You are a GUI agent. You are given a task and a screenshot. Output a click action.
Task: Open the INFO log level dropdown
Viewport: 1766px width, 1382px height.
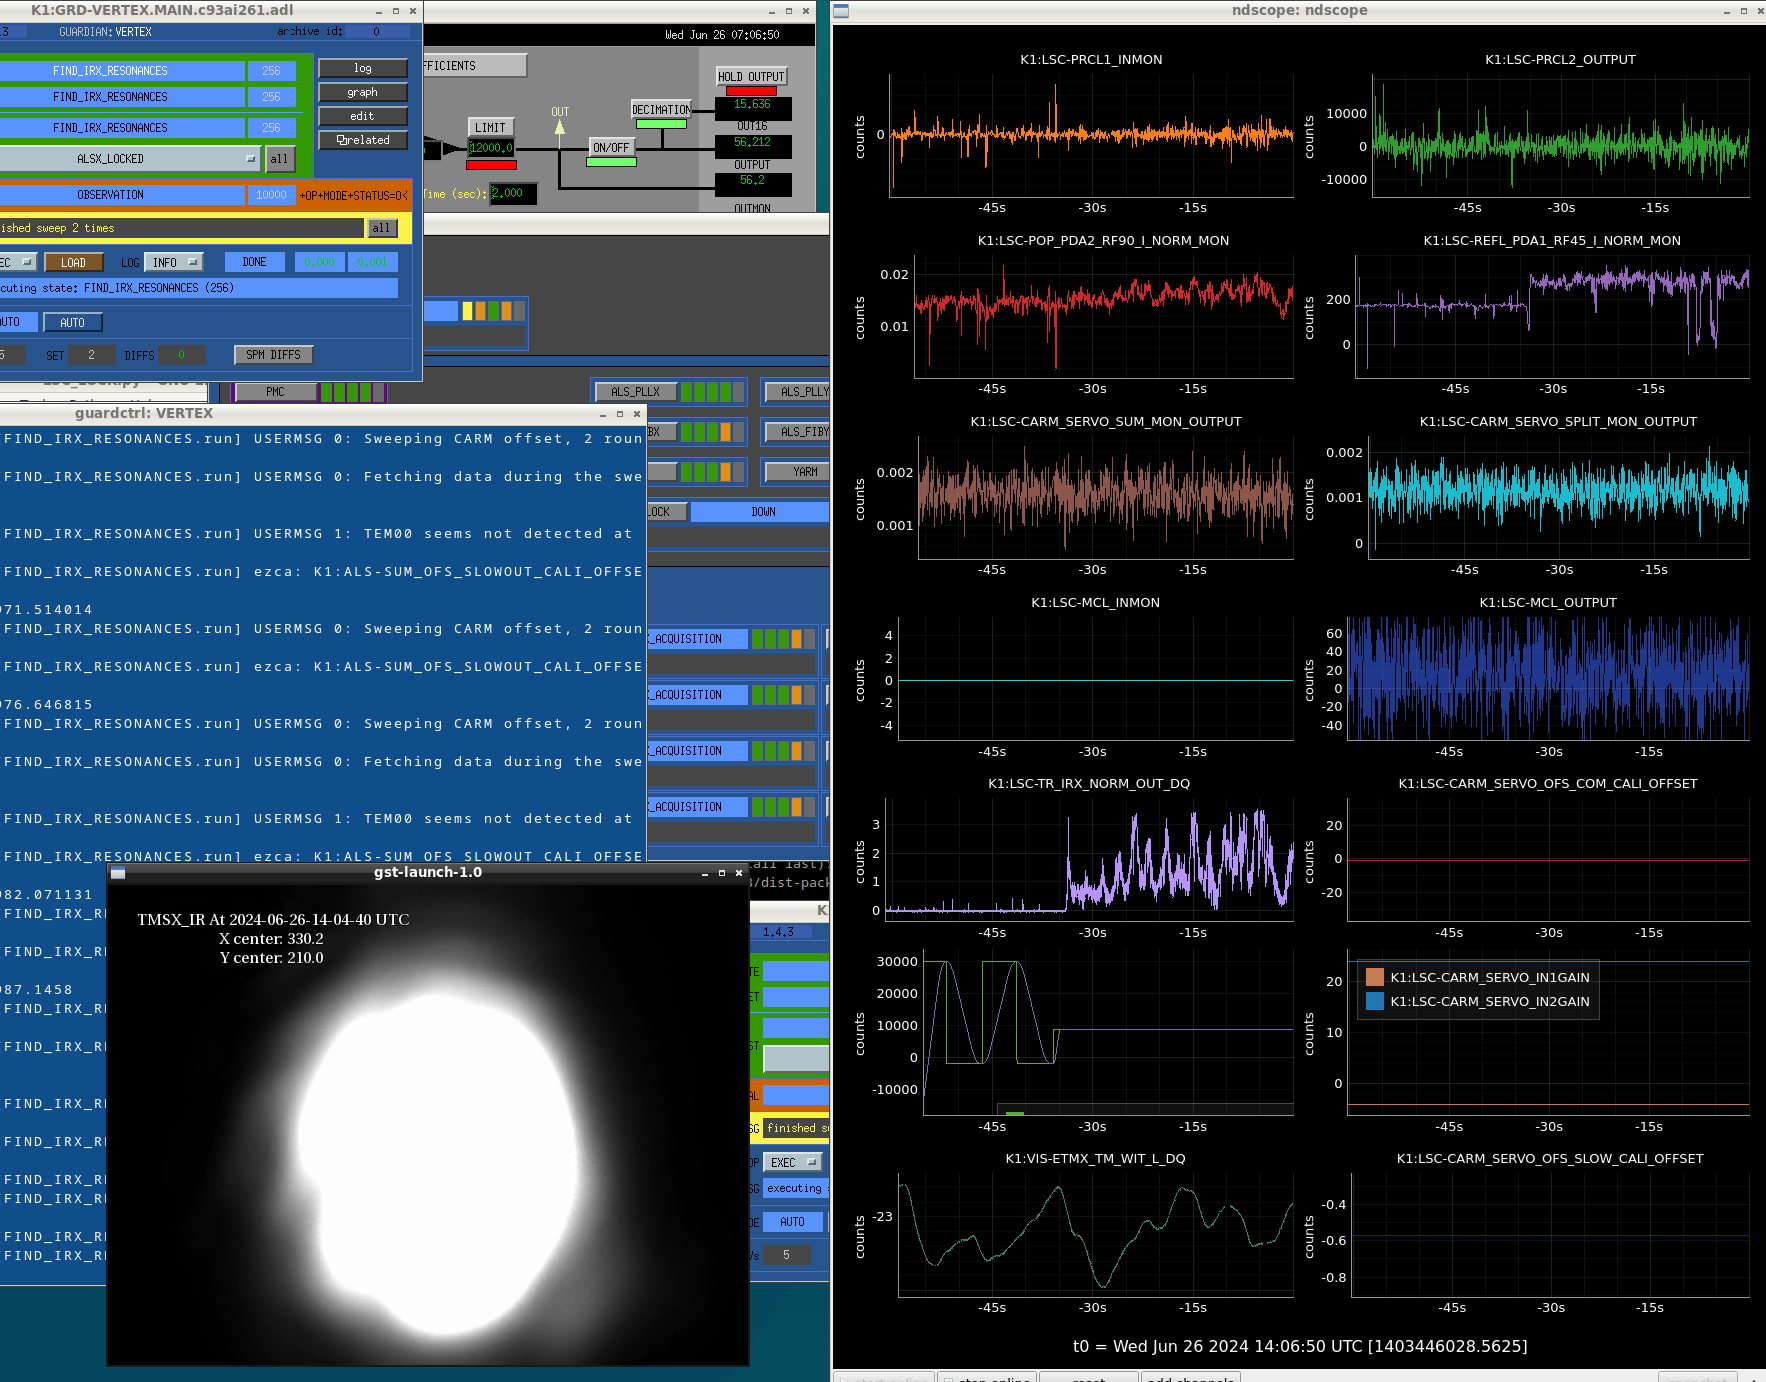point(174,262)
